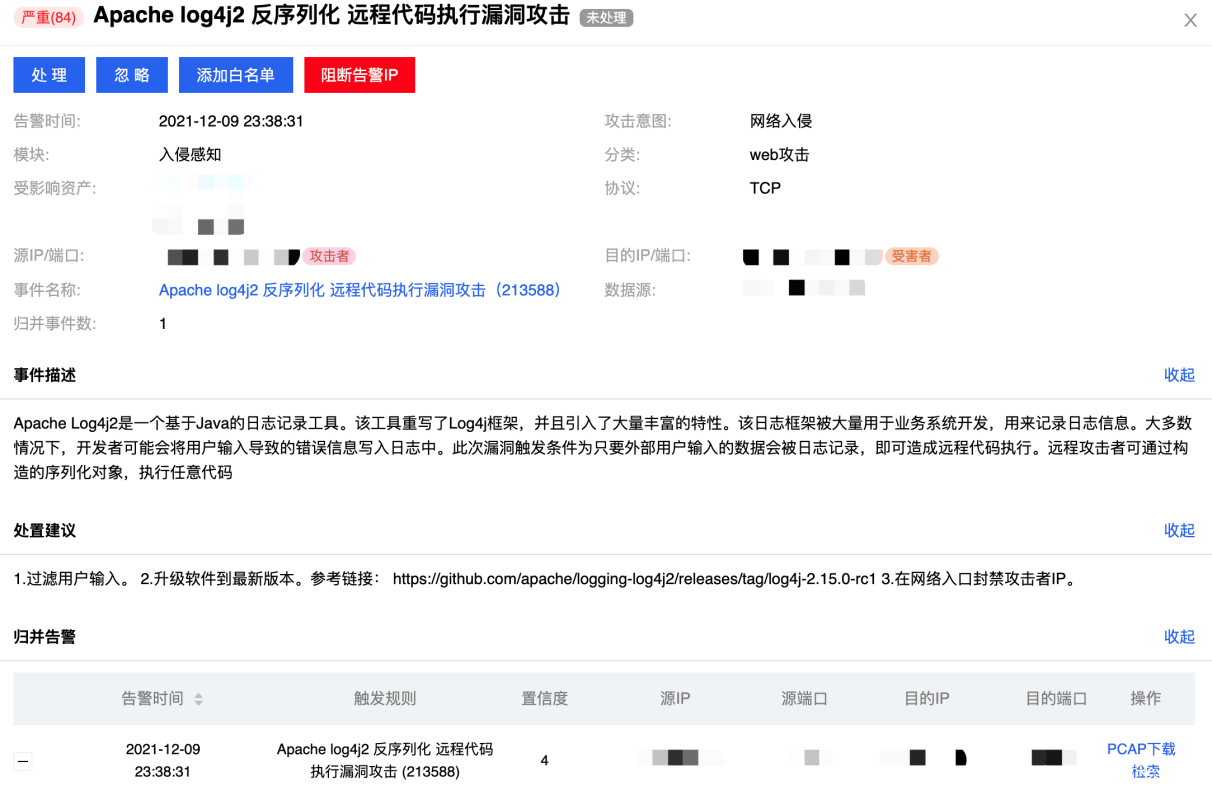Click the 置信度 column header
1212x790 pixels.
point(544,698)
